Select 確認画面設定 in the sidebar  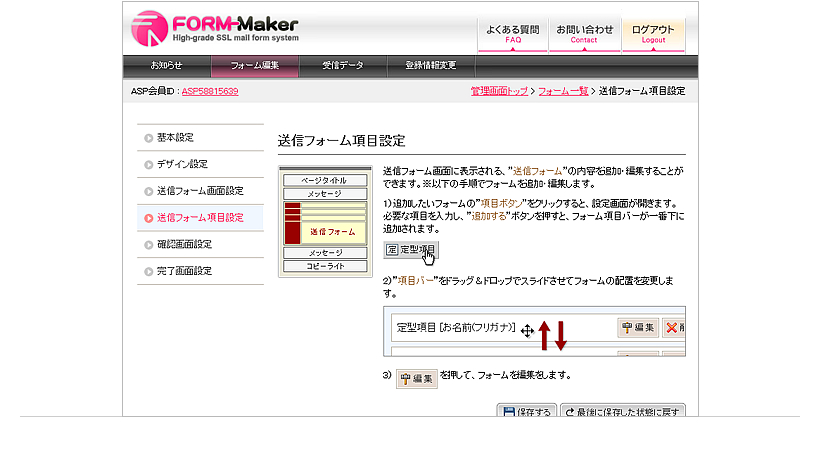(x=200, y=244)
